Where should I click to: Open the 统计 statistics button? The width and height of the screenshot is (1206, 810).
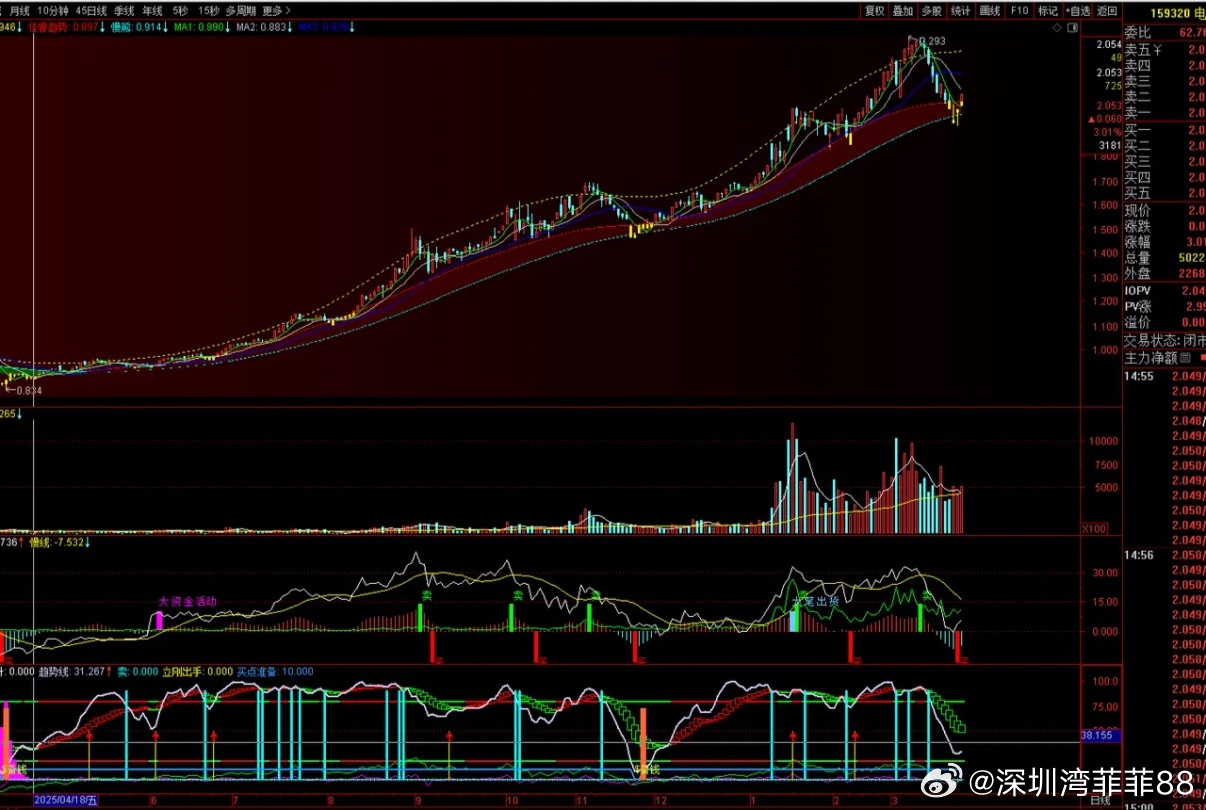(x=961, y=10)
